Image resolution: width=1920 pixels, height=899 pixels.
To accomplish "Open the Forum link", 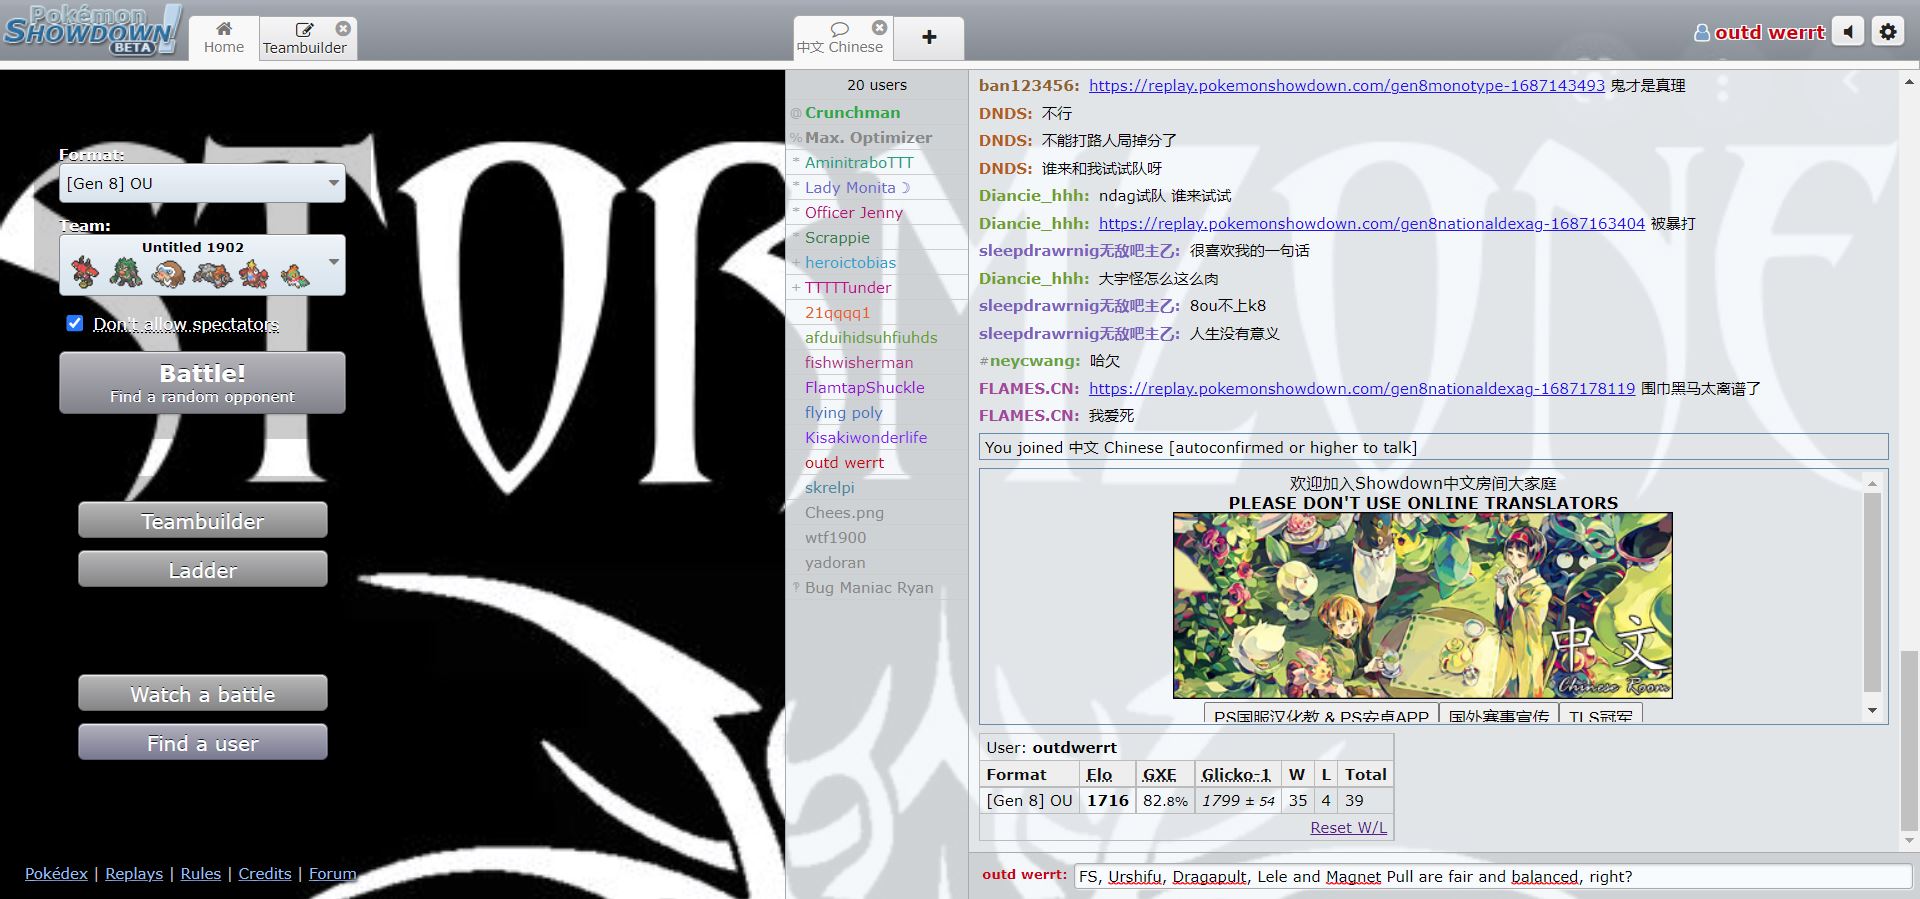I will 332,873.
